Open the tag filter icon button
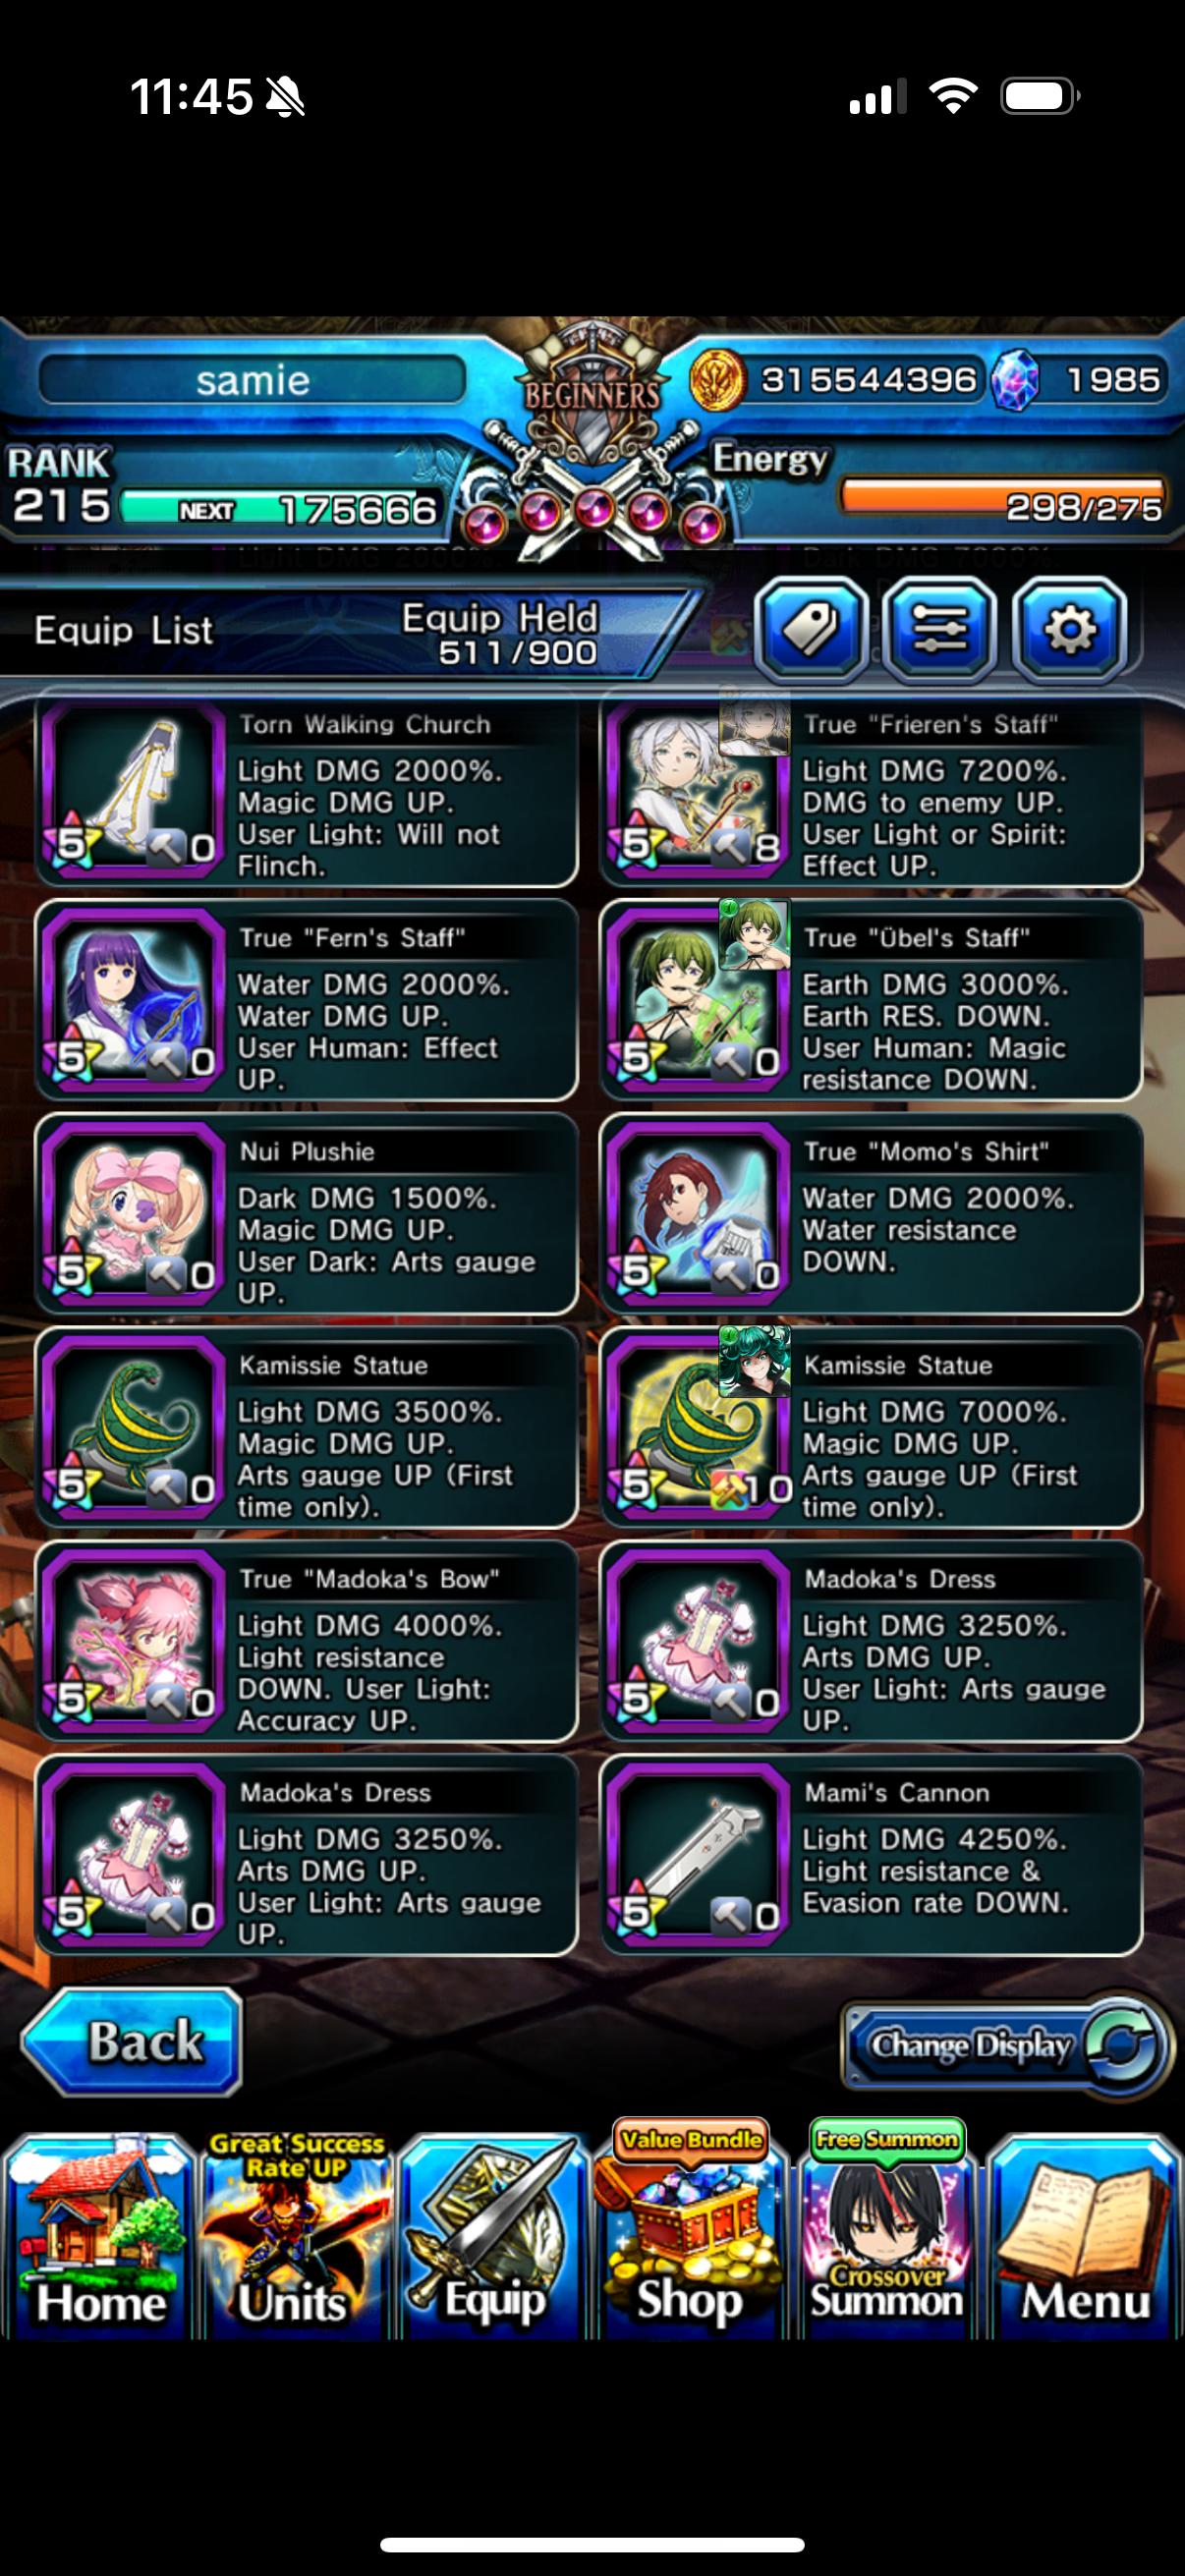1185x2576 pixels. 810,629
